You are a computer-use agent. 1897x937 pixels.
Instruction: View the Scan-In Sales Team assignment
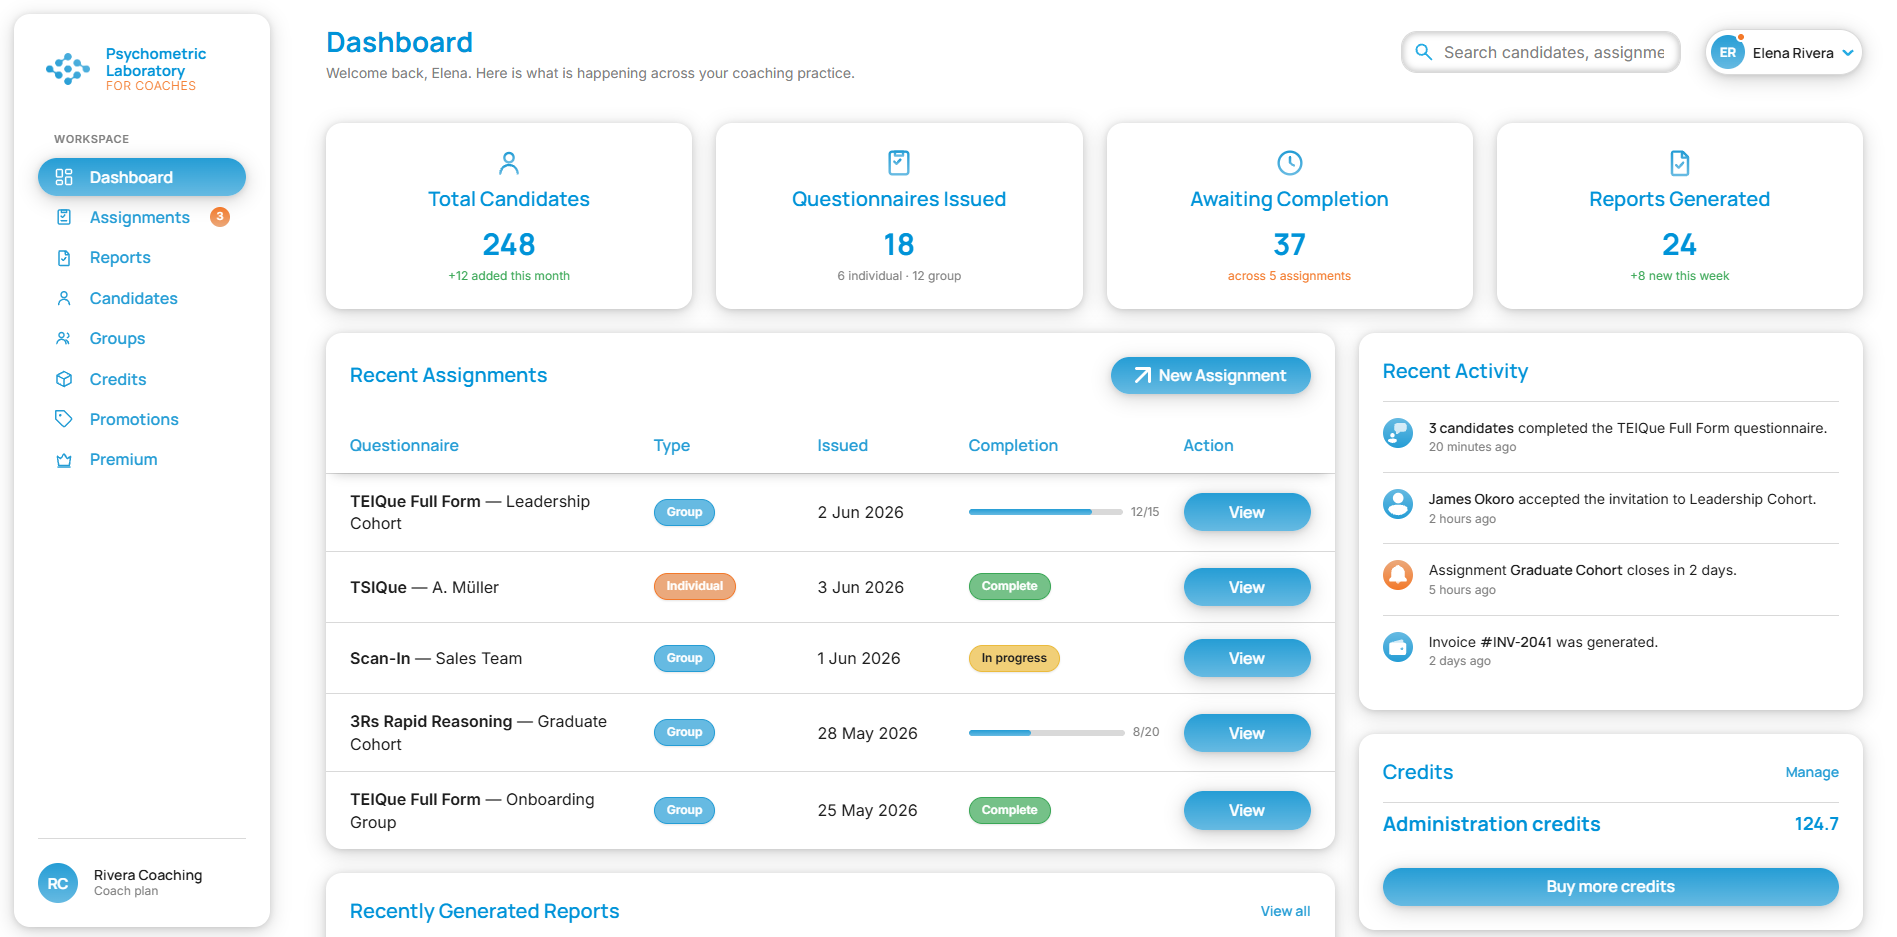coord(1247,658)
